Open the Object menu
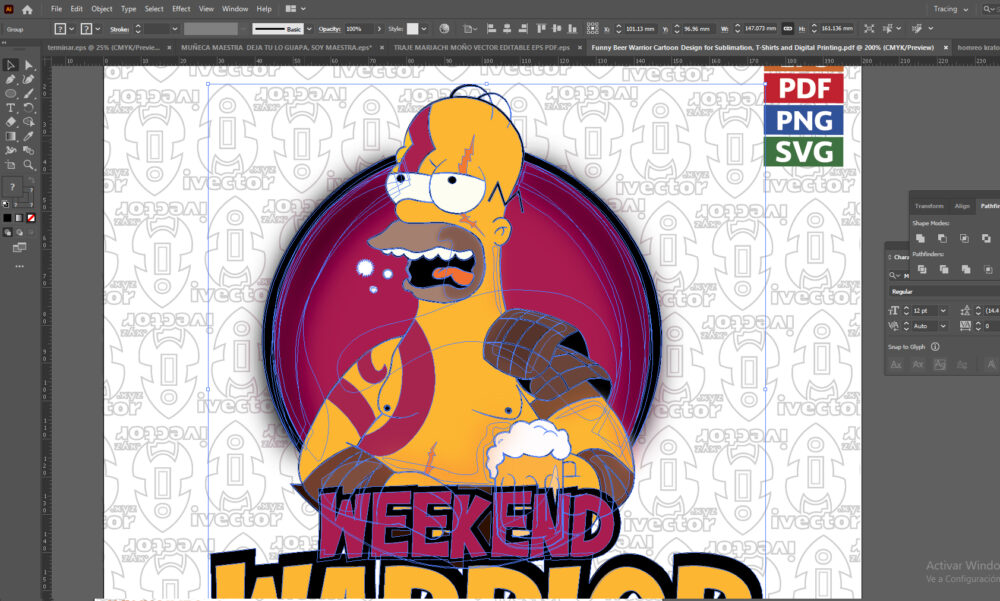 click(101, 9)
